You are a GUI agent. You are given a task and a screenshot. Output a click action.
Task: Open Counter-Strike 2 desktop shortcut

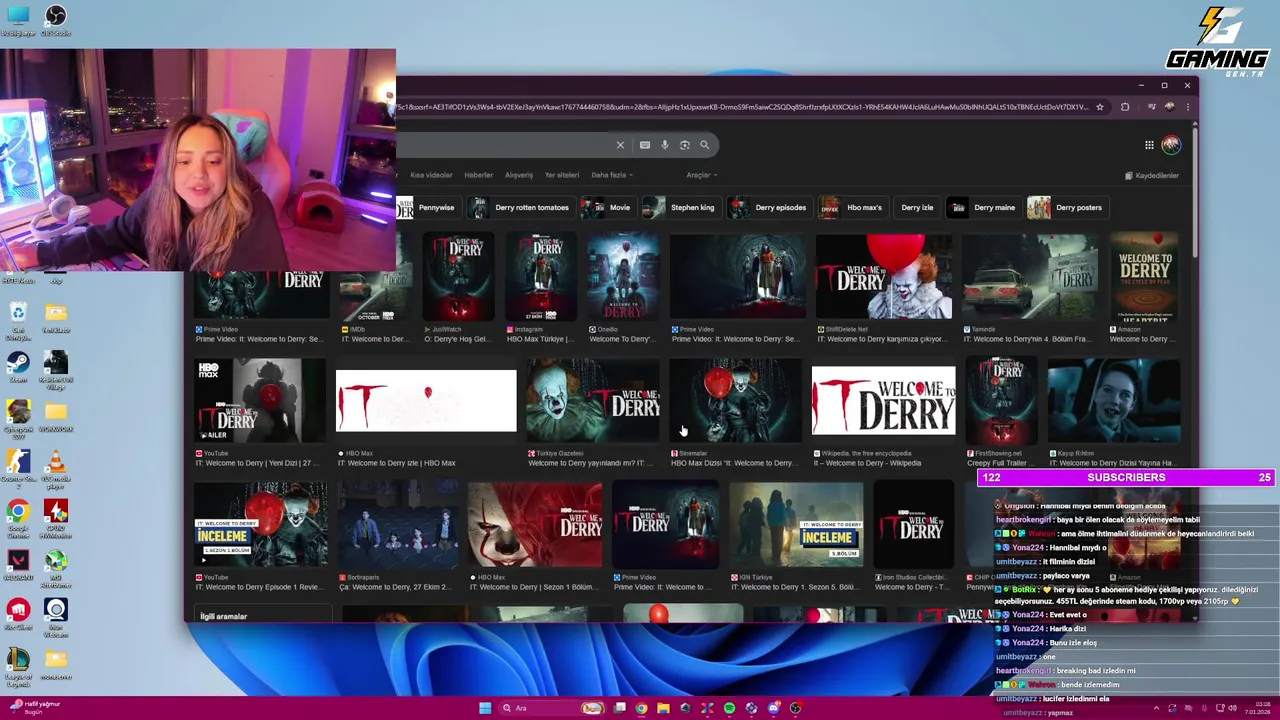pyautogui.click(x=18, y=467)
